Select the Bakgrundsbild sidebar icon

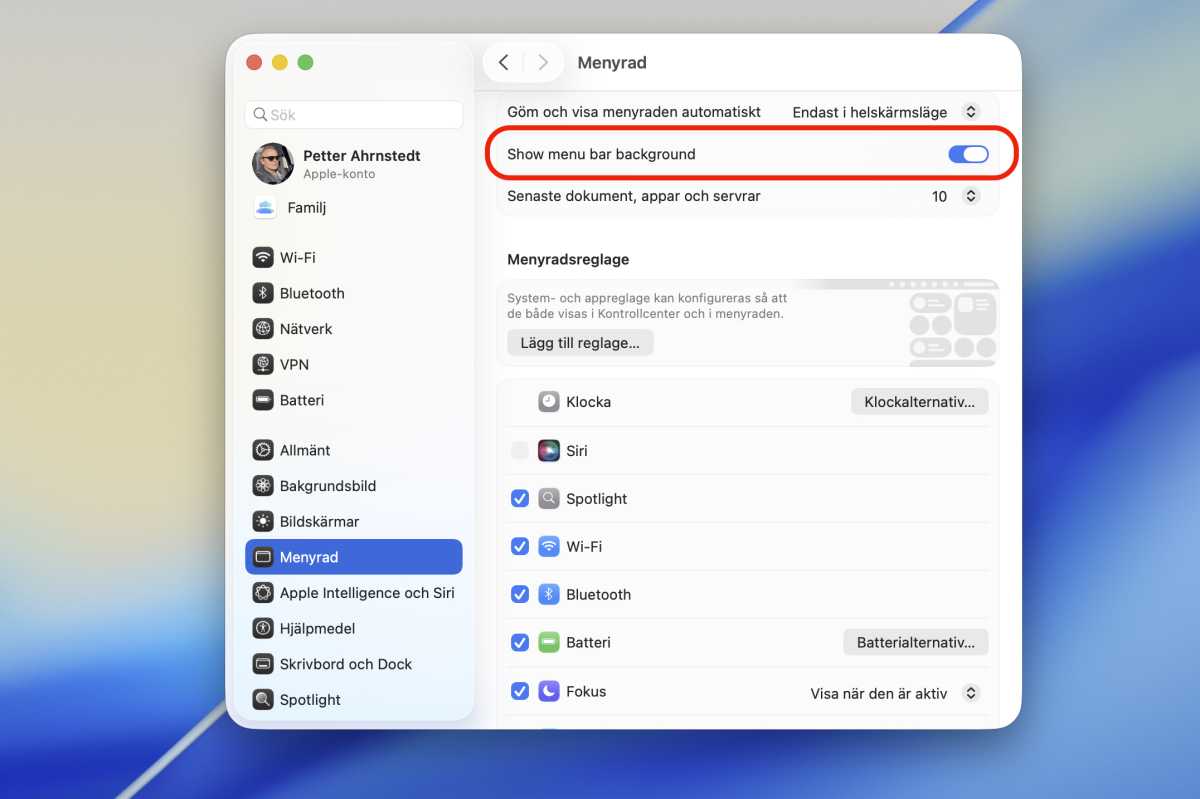click(x=262, y=486)
